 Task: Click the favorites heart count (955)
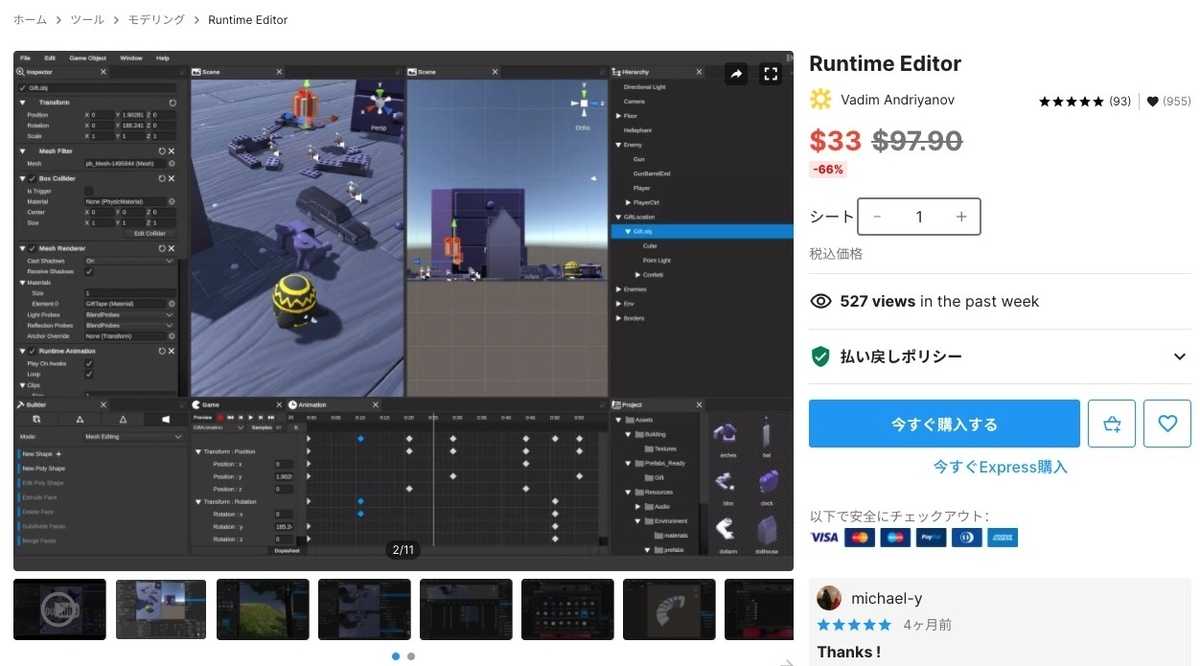coord(1168,101)
